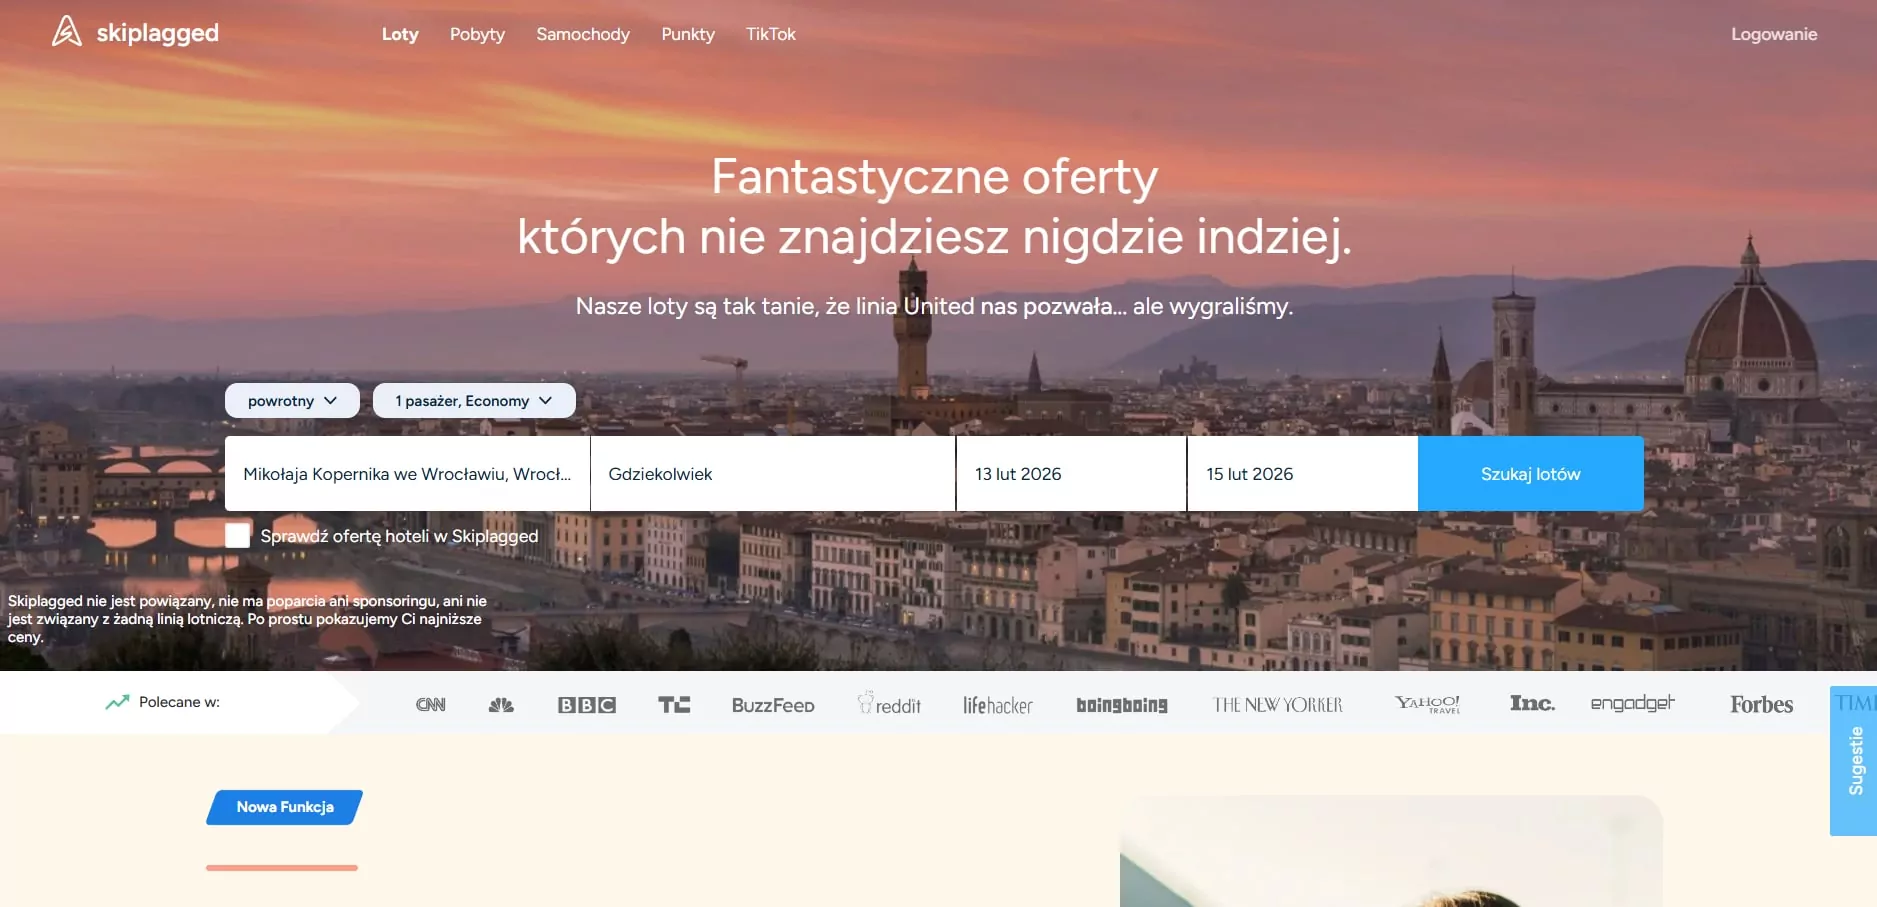Open the 1 pasażer, Economy dropdown
Image resolution: width=1877 pixels, height=907 pixels.
474,401
